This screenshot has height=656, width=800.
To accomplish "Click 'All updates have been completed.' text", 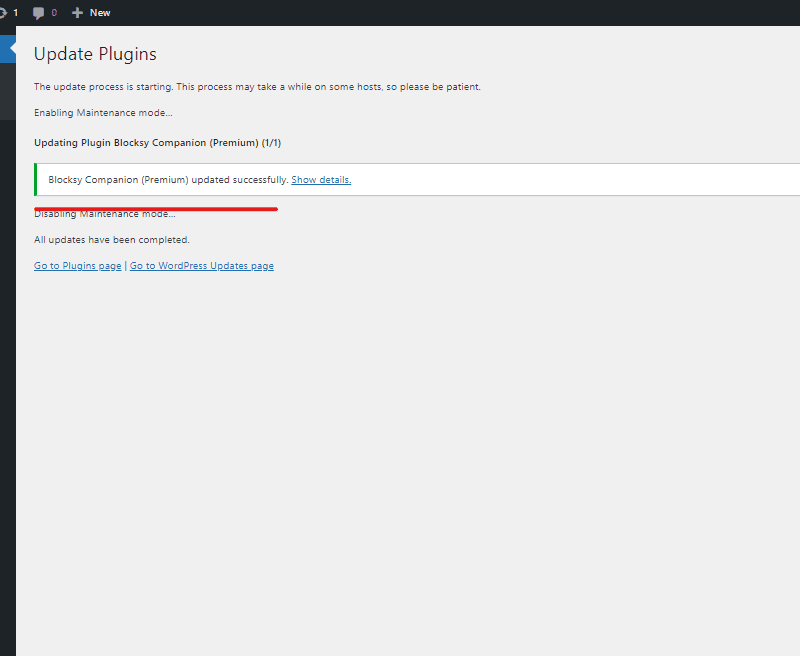I will 112,240.
